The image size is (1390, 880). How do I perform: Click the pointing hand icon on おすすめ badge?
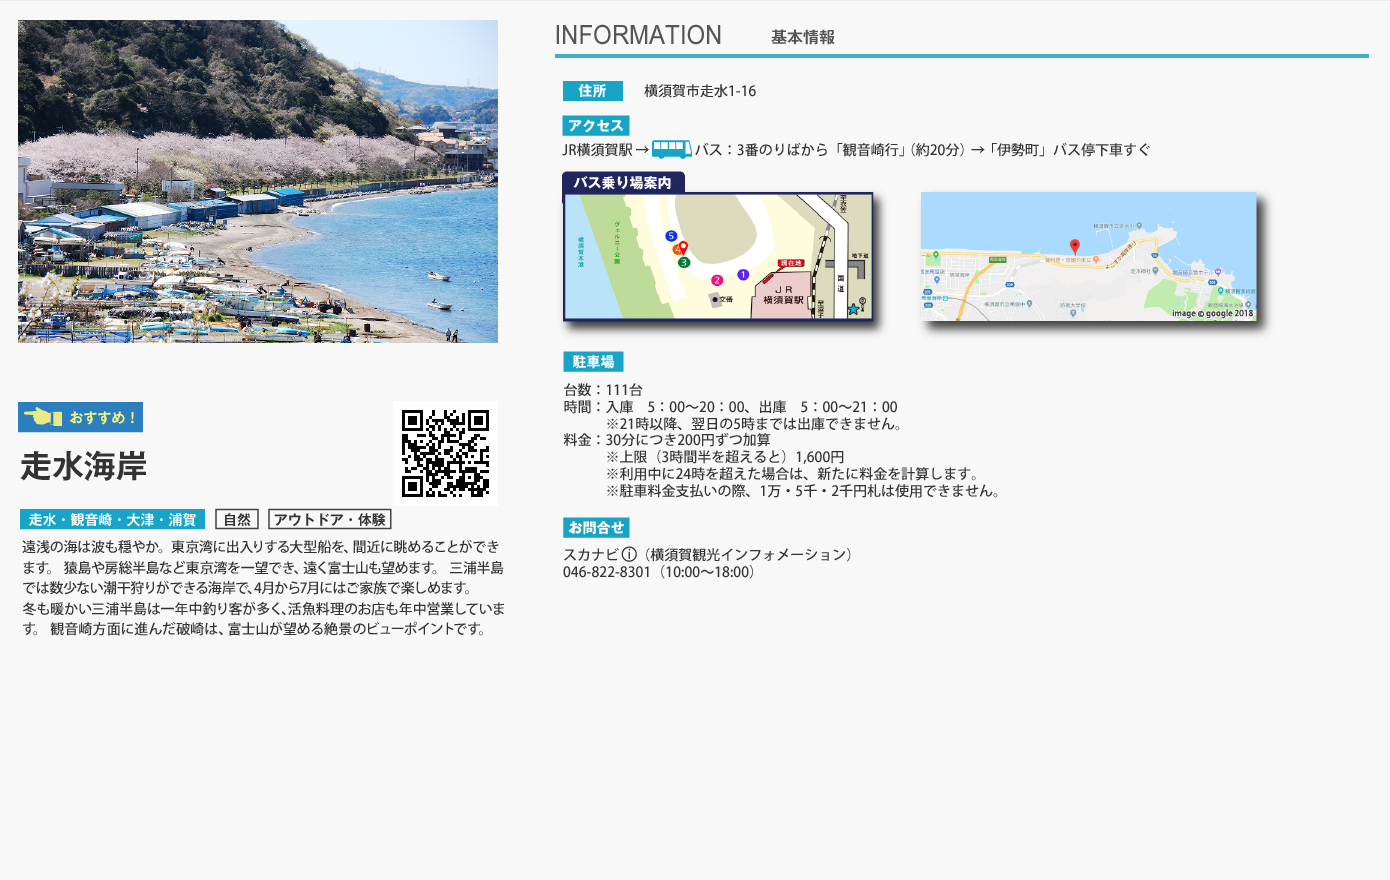coord(42,417)
